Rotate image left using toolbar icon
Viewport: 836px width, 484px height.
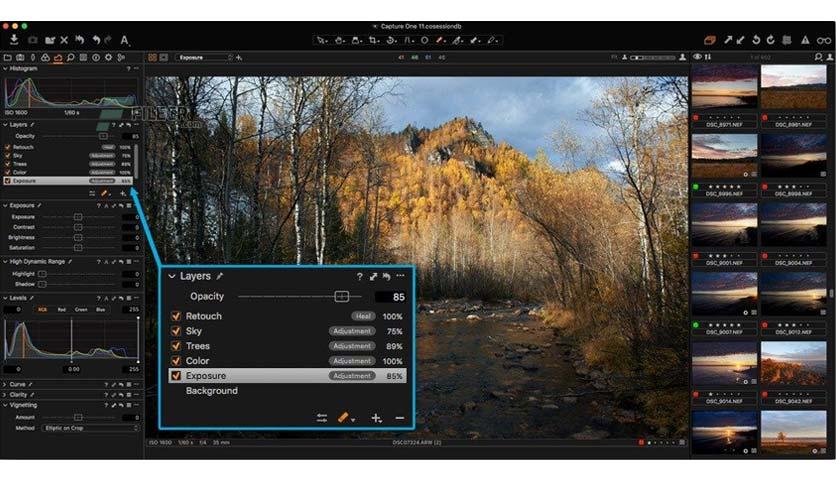[x=756, y=40]
